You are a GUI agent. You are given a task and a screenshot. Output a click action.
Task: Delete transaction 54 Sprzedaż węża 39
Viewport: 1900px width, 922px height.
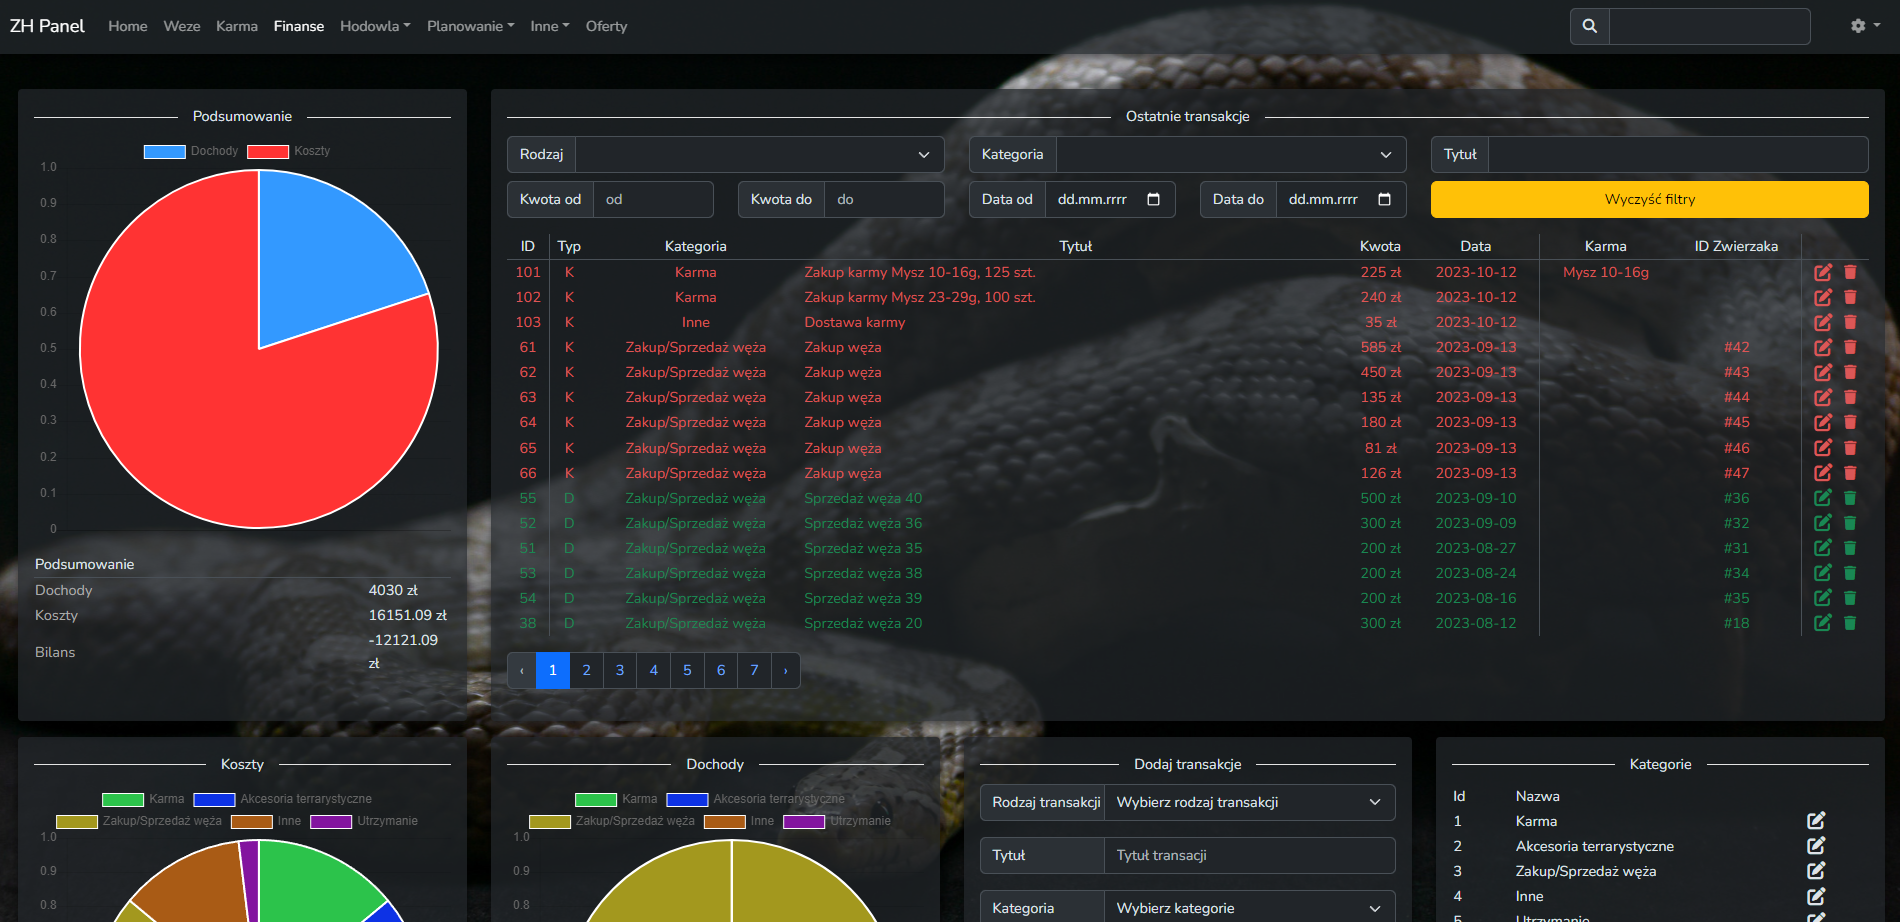point(1850,598)
